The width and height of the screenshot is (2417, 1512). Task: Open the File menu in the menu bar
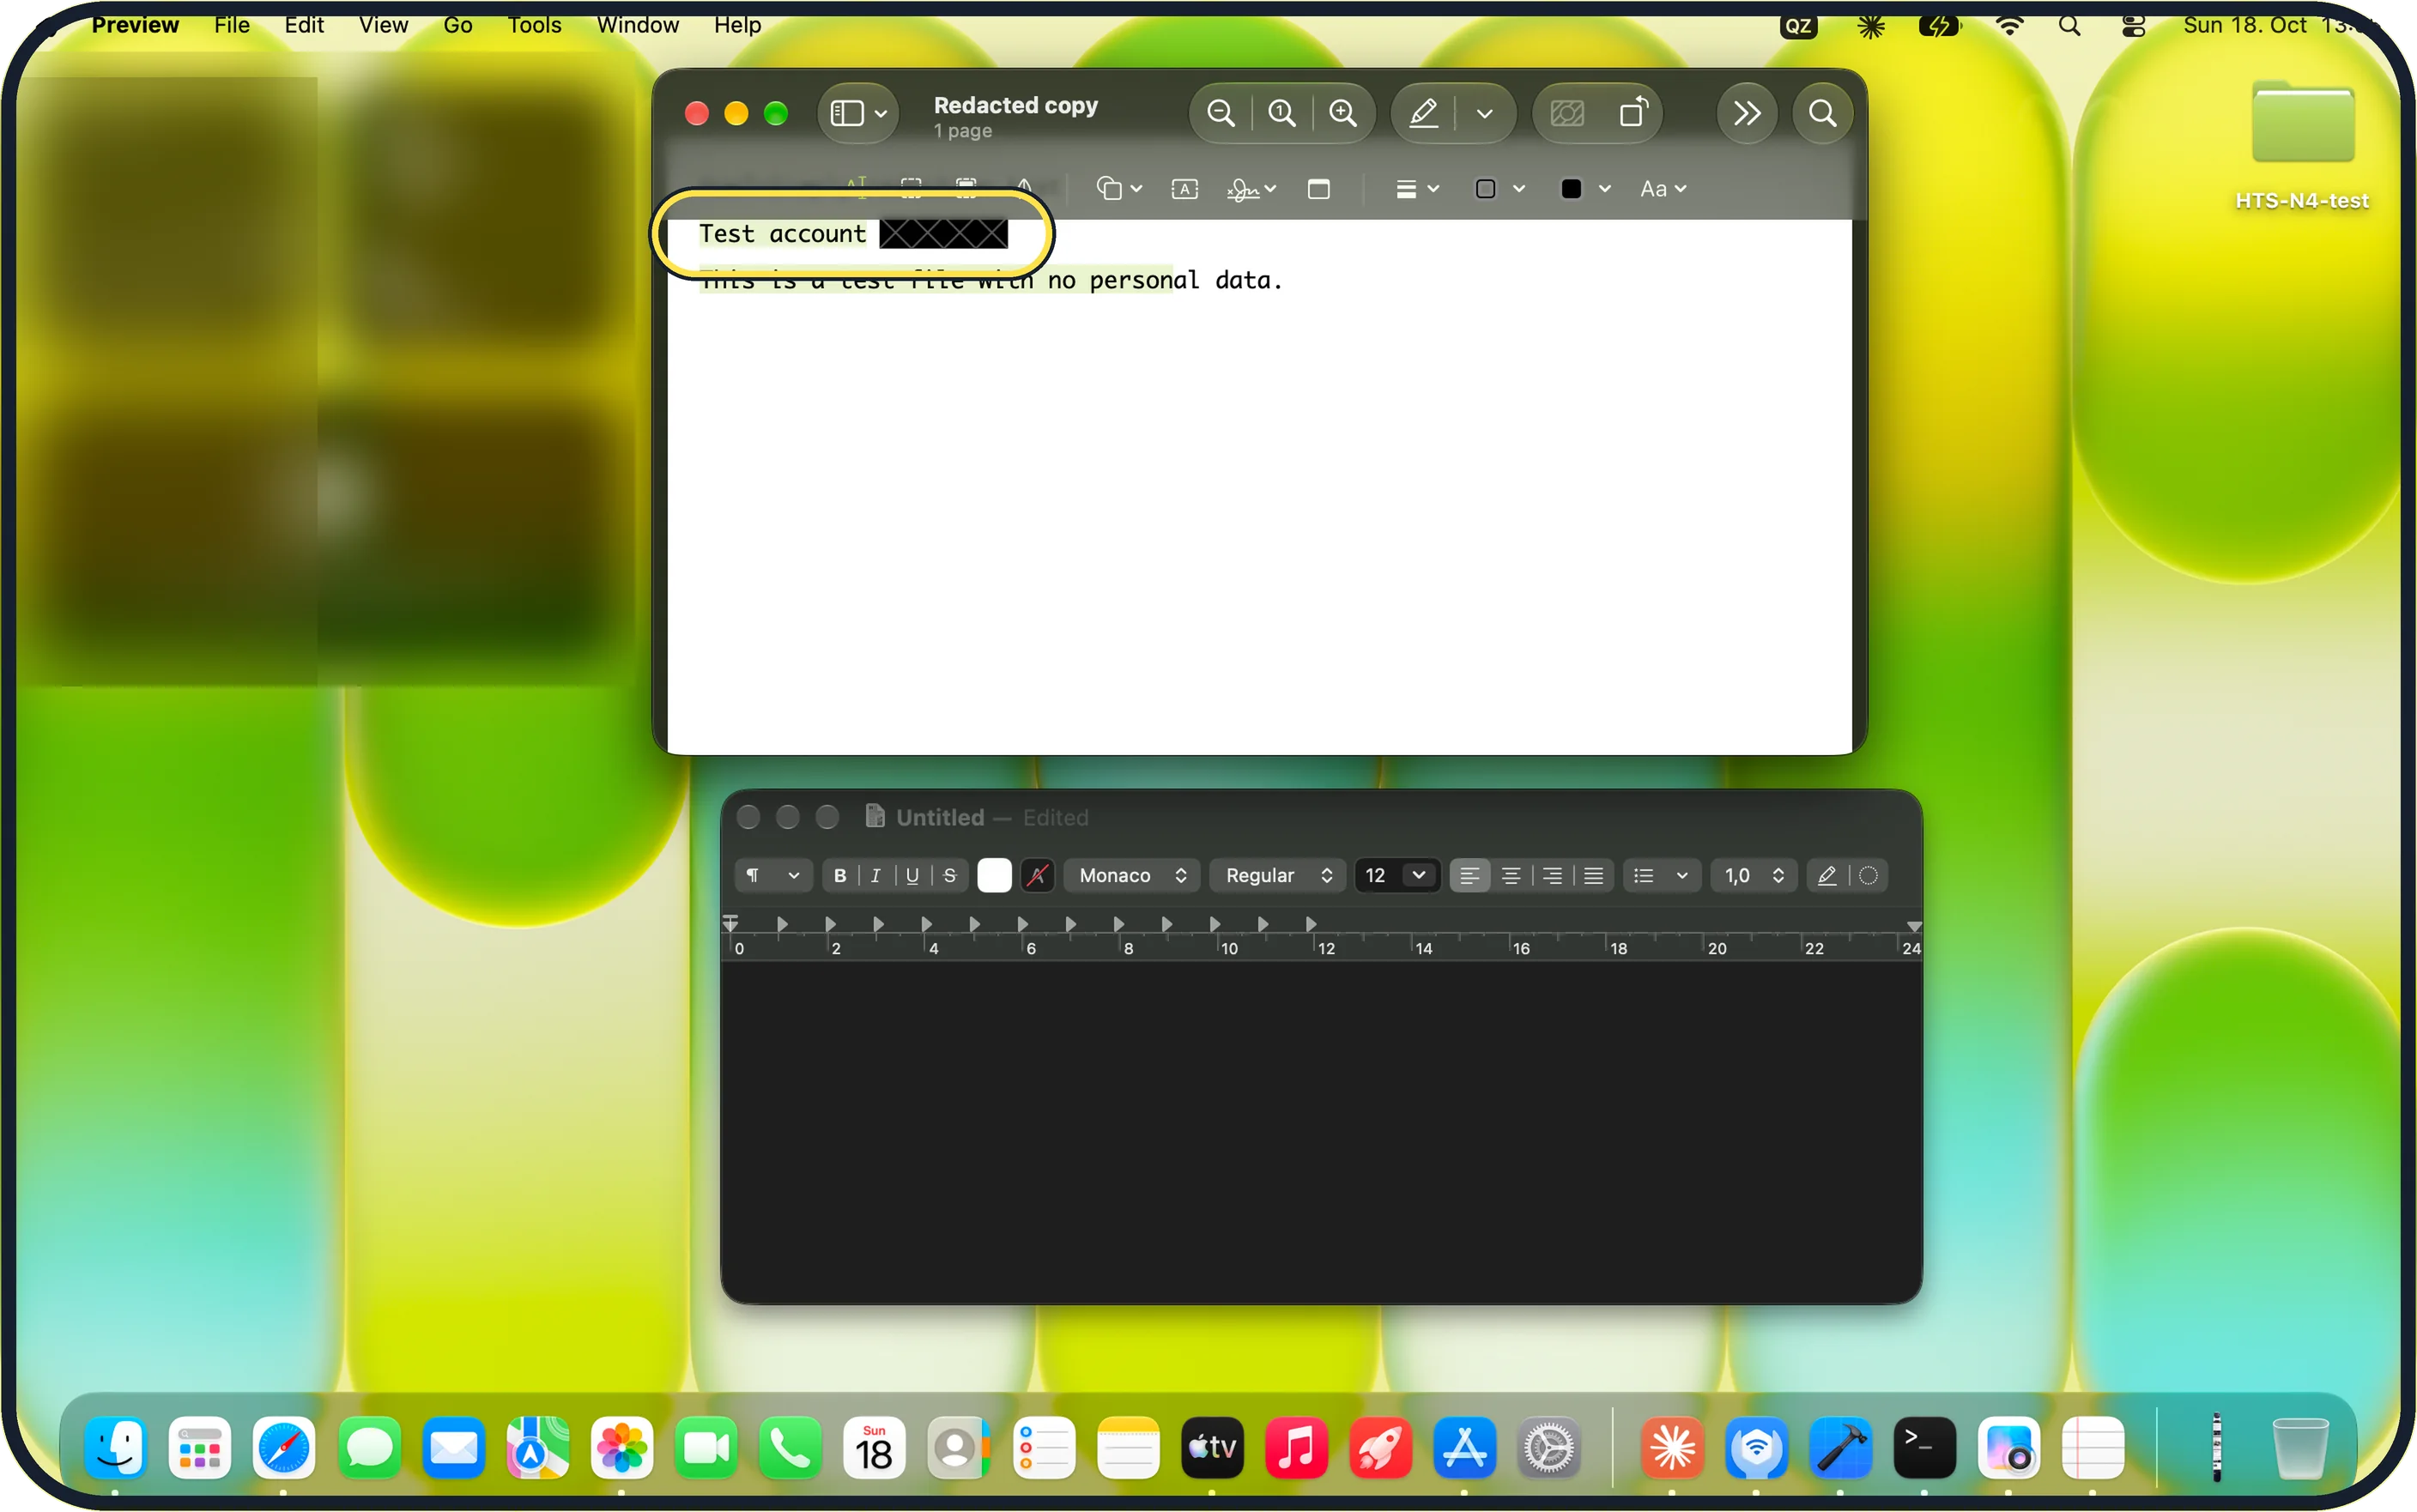coord(231,25)
